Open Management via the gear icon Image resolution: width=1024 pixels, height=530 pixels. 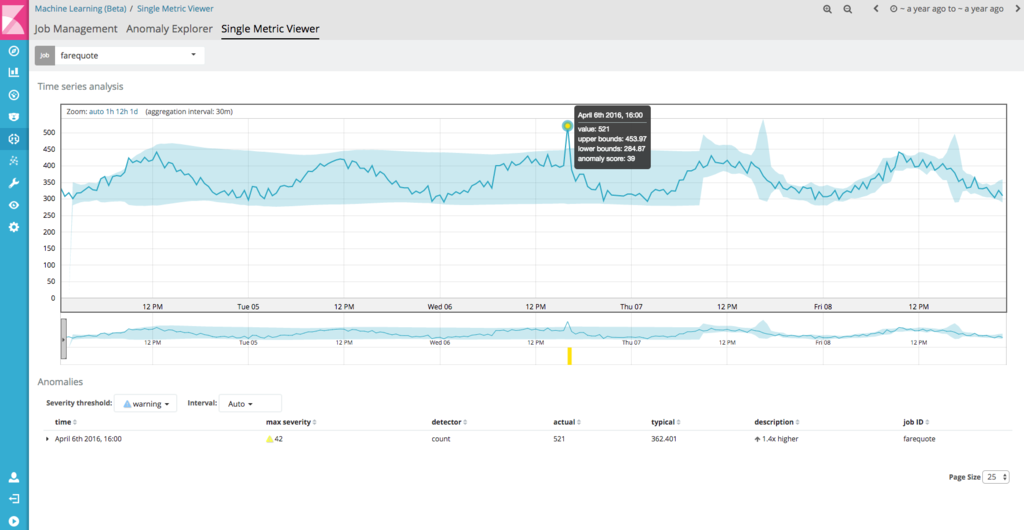coord(14,227)
